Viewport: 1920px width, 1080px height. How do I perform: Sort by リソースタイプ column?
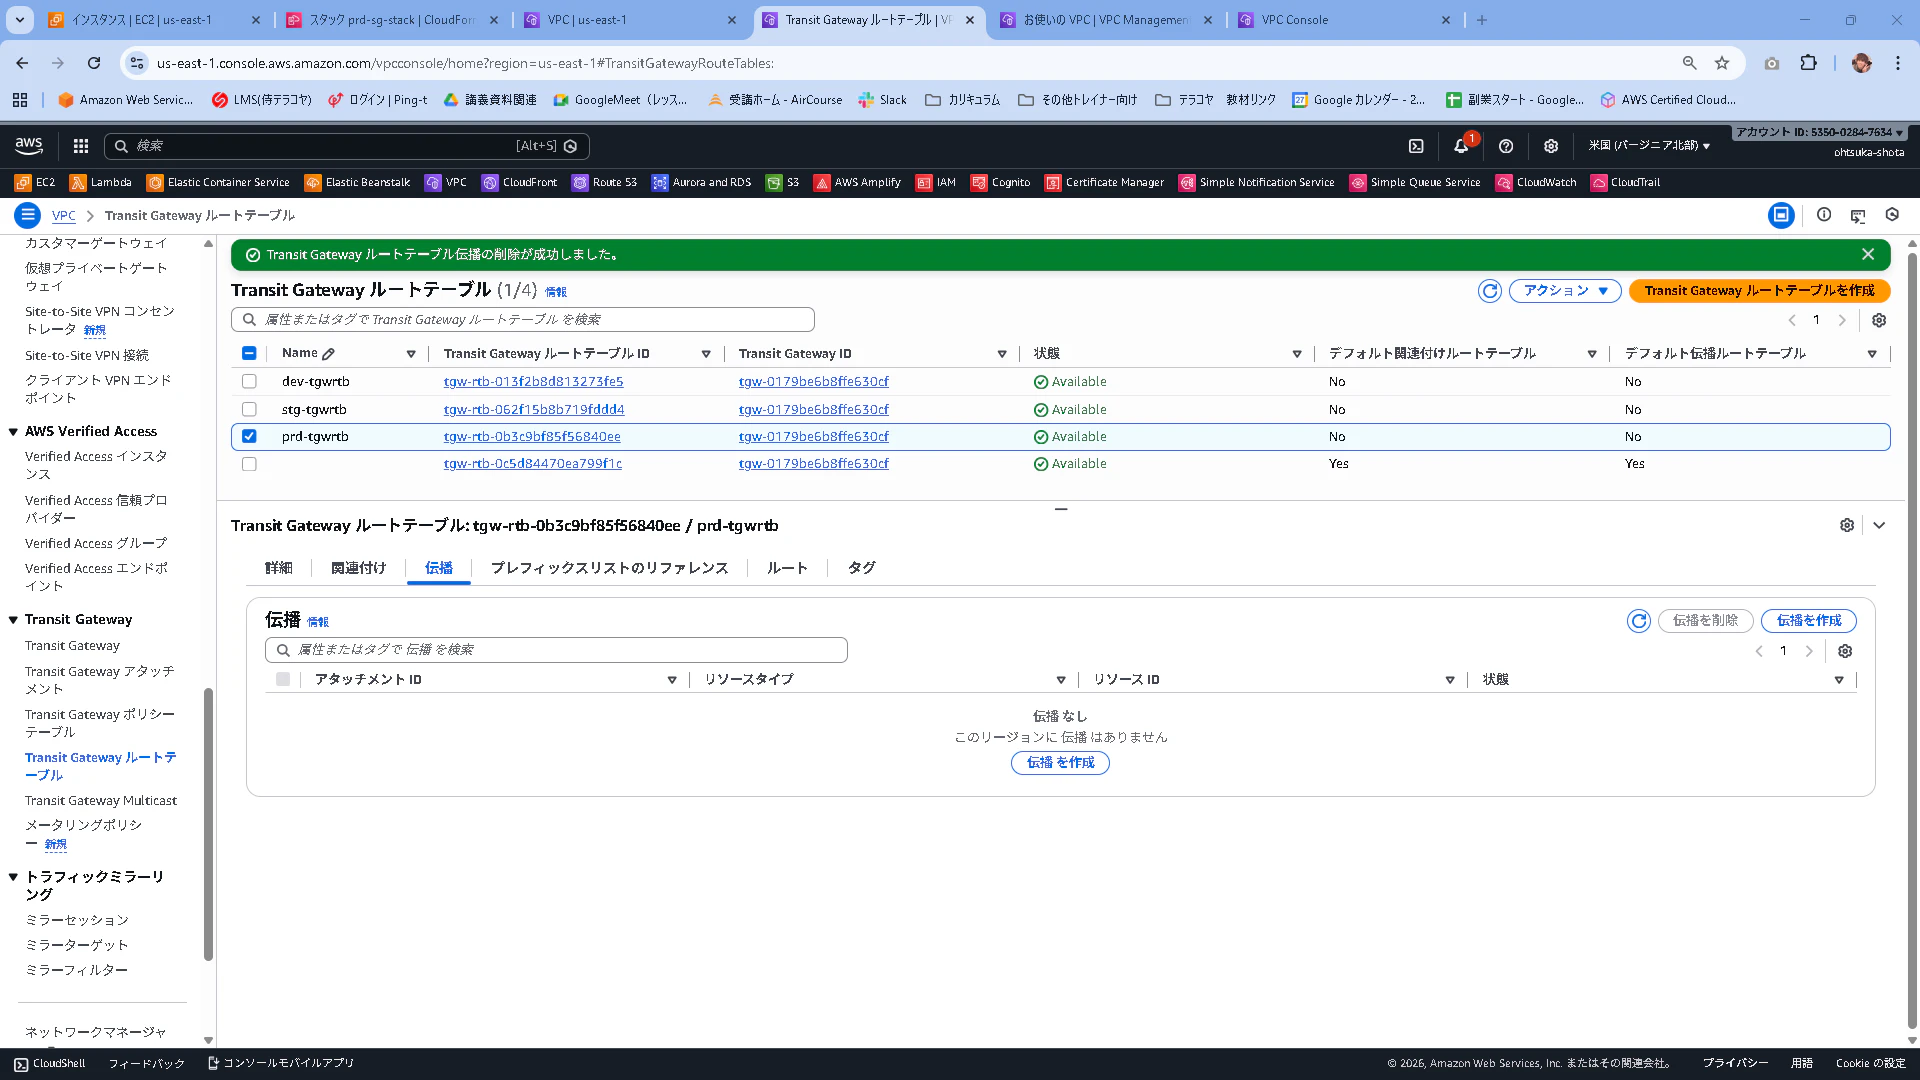(1061, 681)
